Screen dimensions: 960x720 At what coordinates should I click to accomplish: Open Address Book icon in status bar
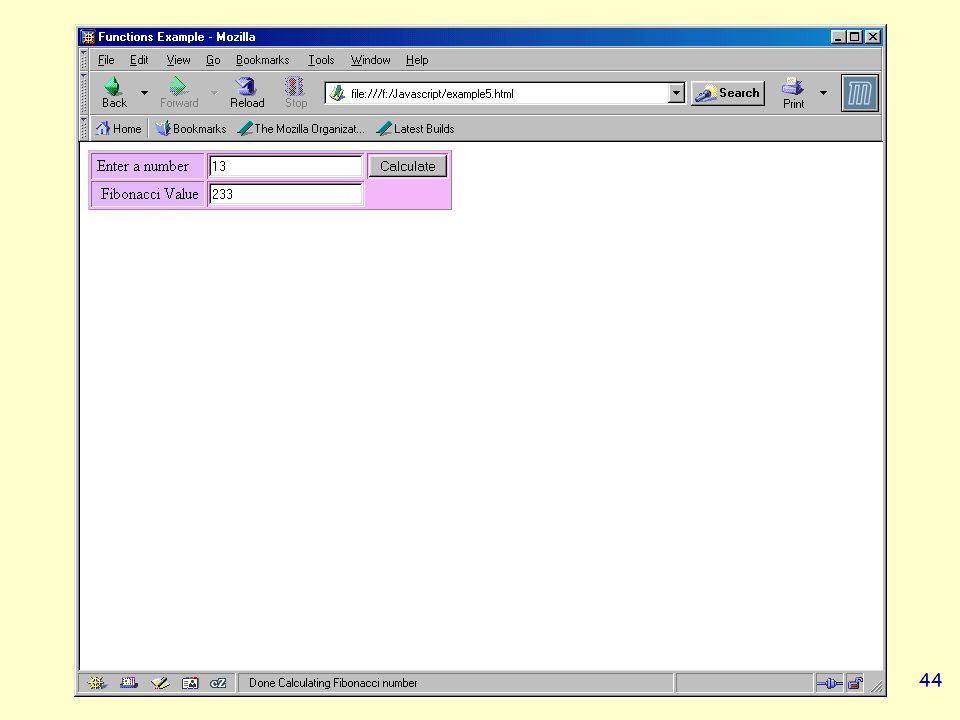tap(190, 683)
